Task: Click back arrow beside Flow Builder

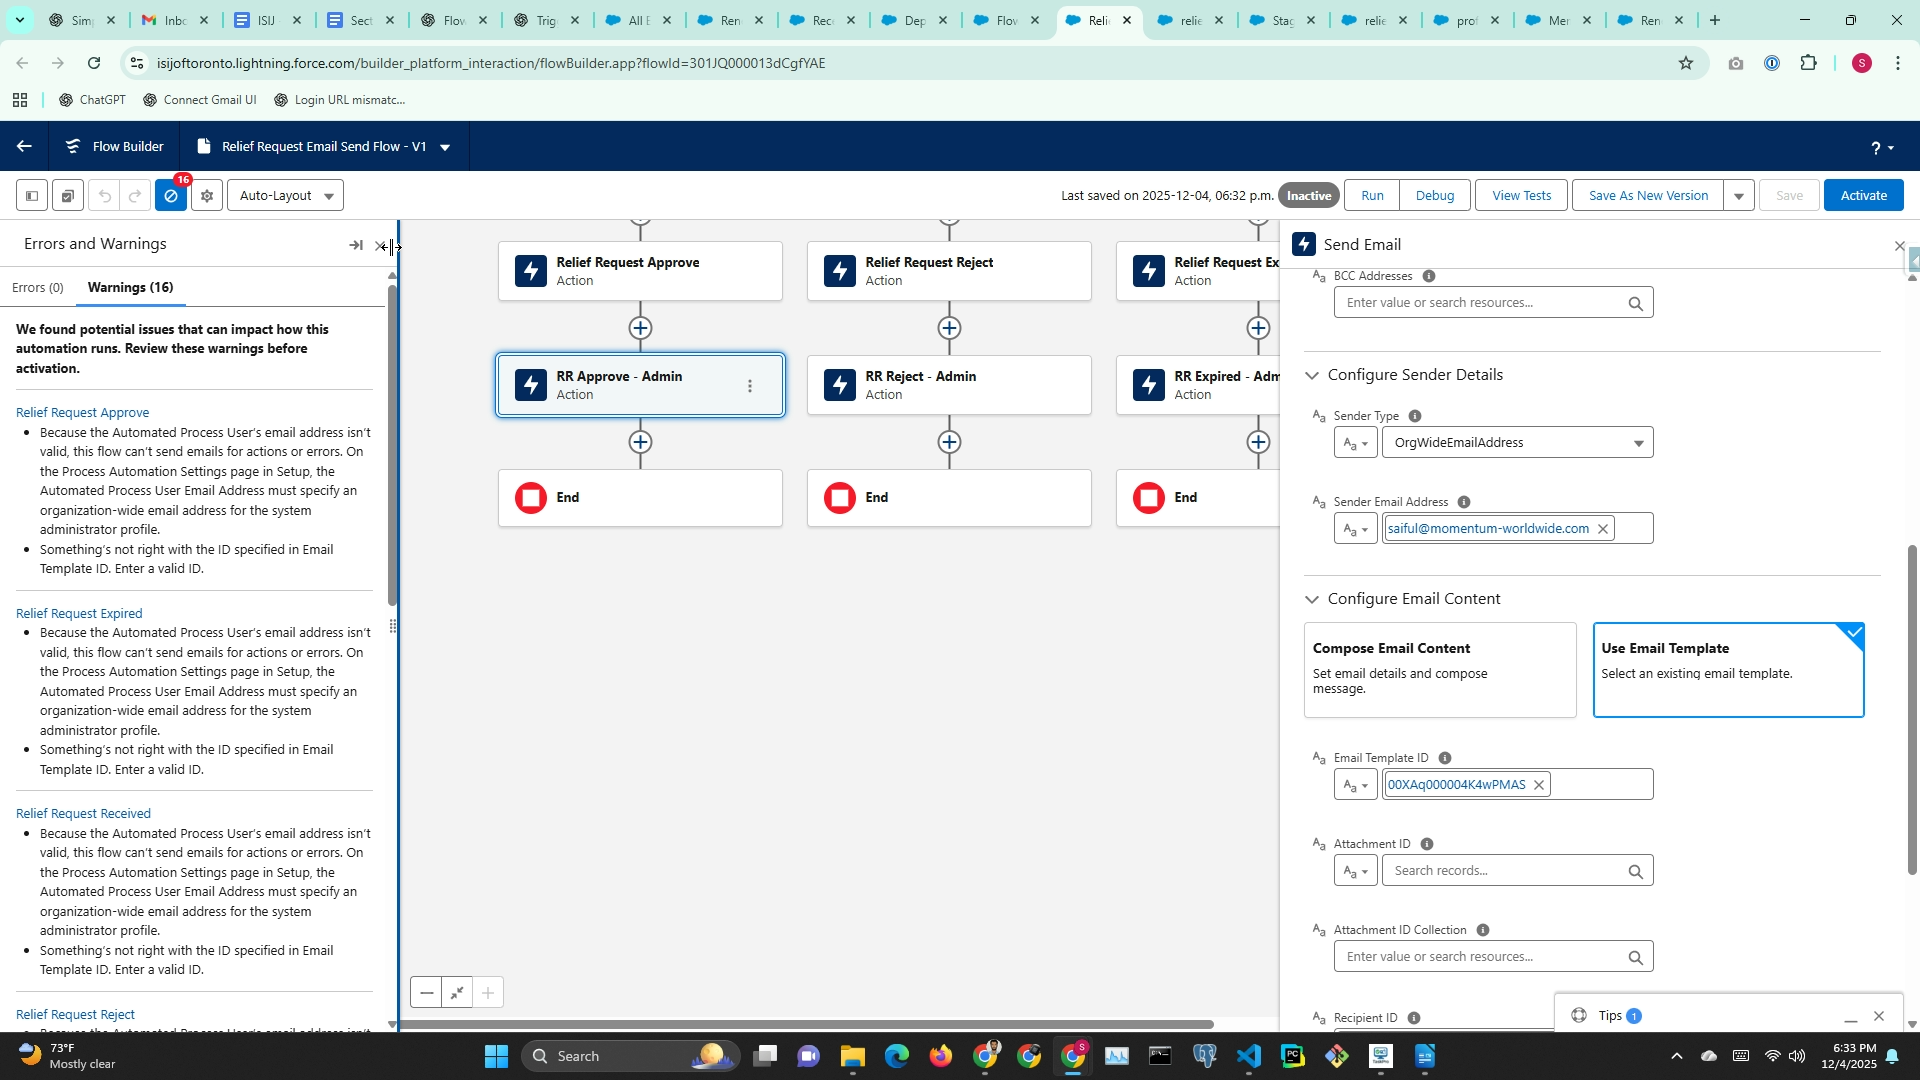Action: point(24,147)
